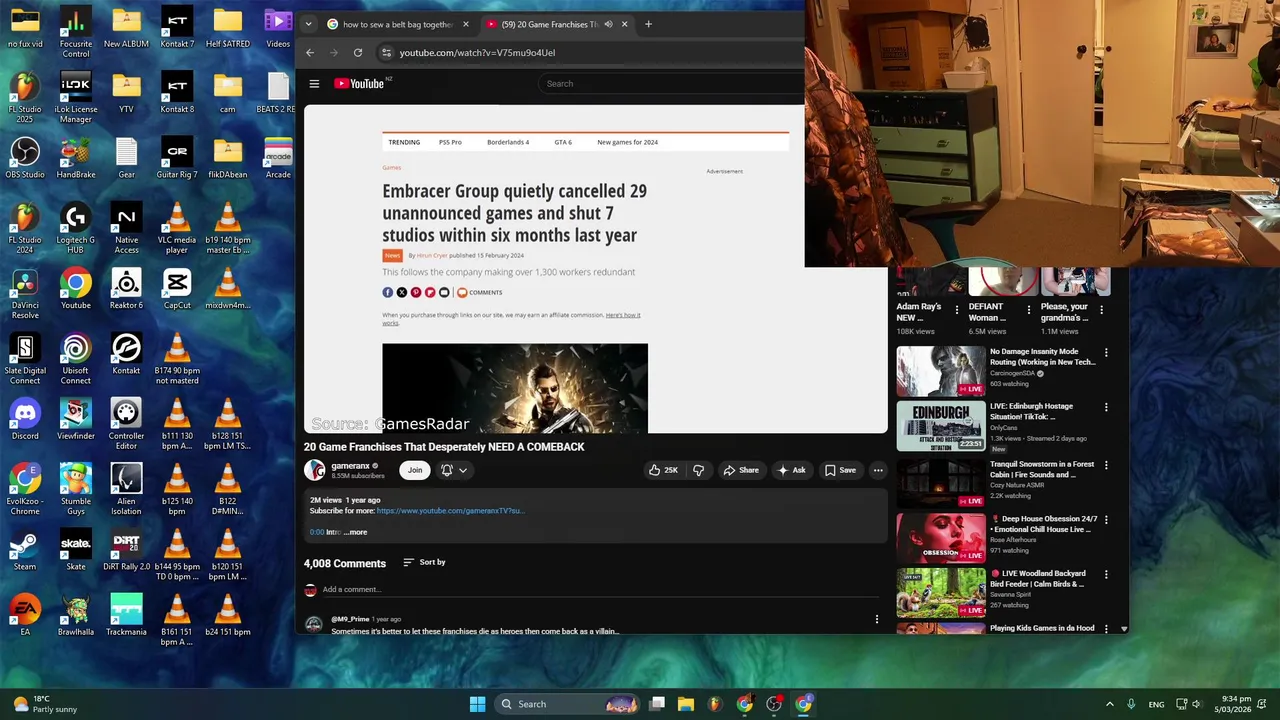Click the video player showing the GamesRadar article
1280x720 pixels.
point(595,268)
